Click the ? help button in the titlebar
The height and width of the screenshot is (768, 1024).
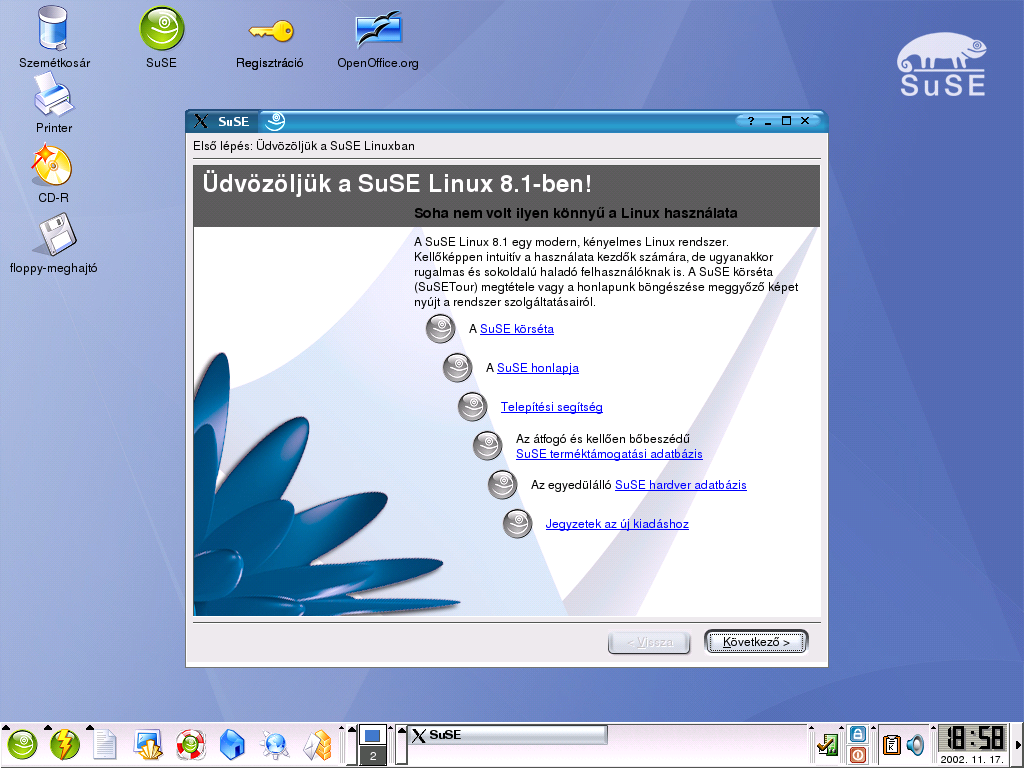click(751, 121)
